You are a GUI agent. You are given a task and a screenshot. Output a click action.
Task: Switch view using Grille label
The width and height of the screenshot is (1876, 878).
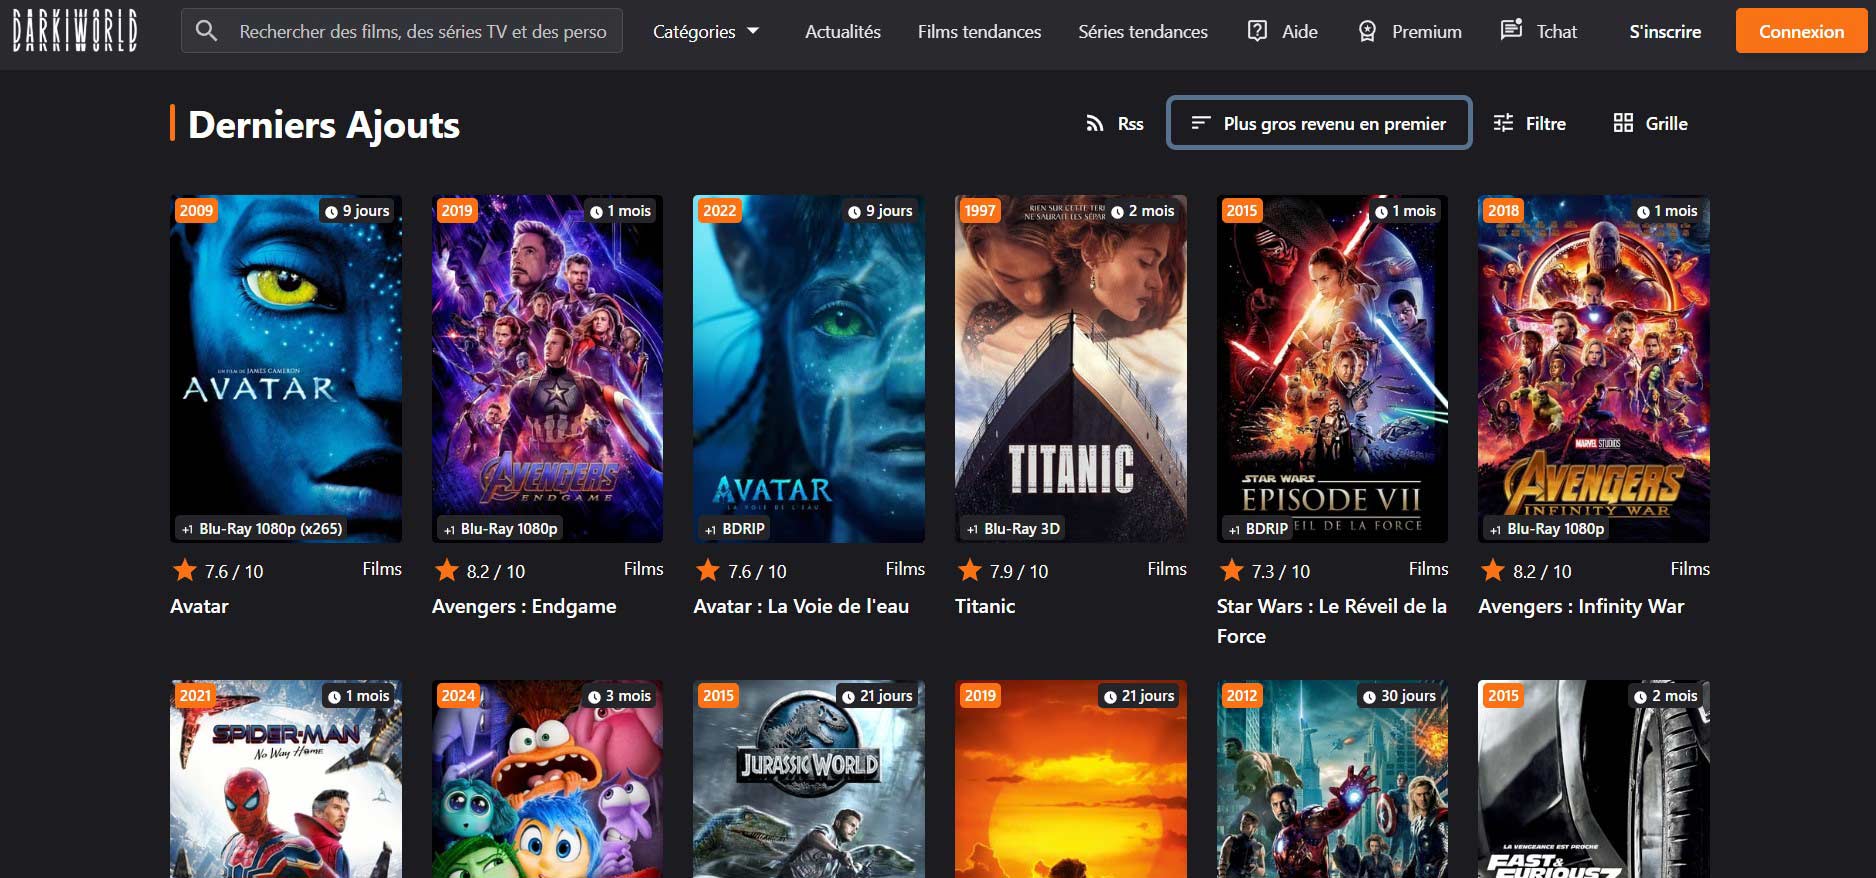[x=1667, y=123]
